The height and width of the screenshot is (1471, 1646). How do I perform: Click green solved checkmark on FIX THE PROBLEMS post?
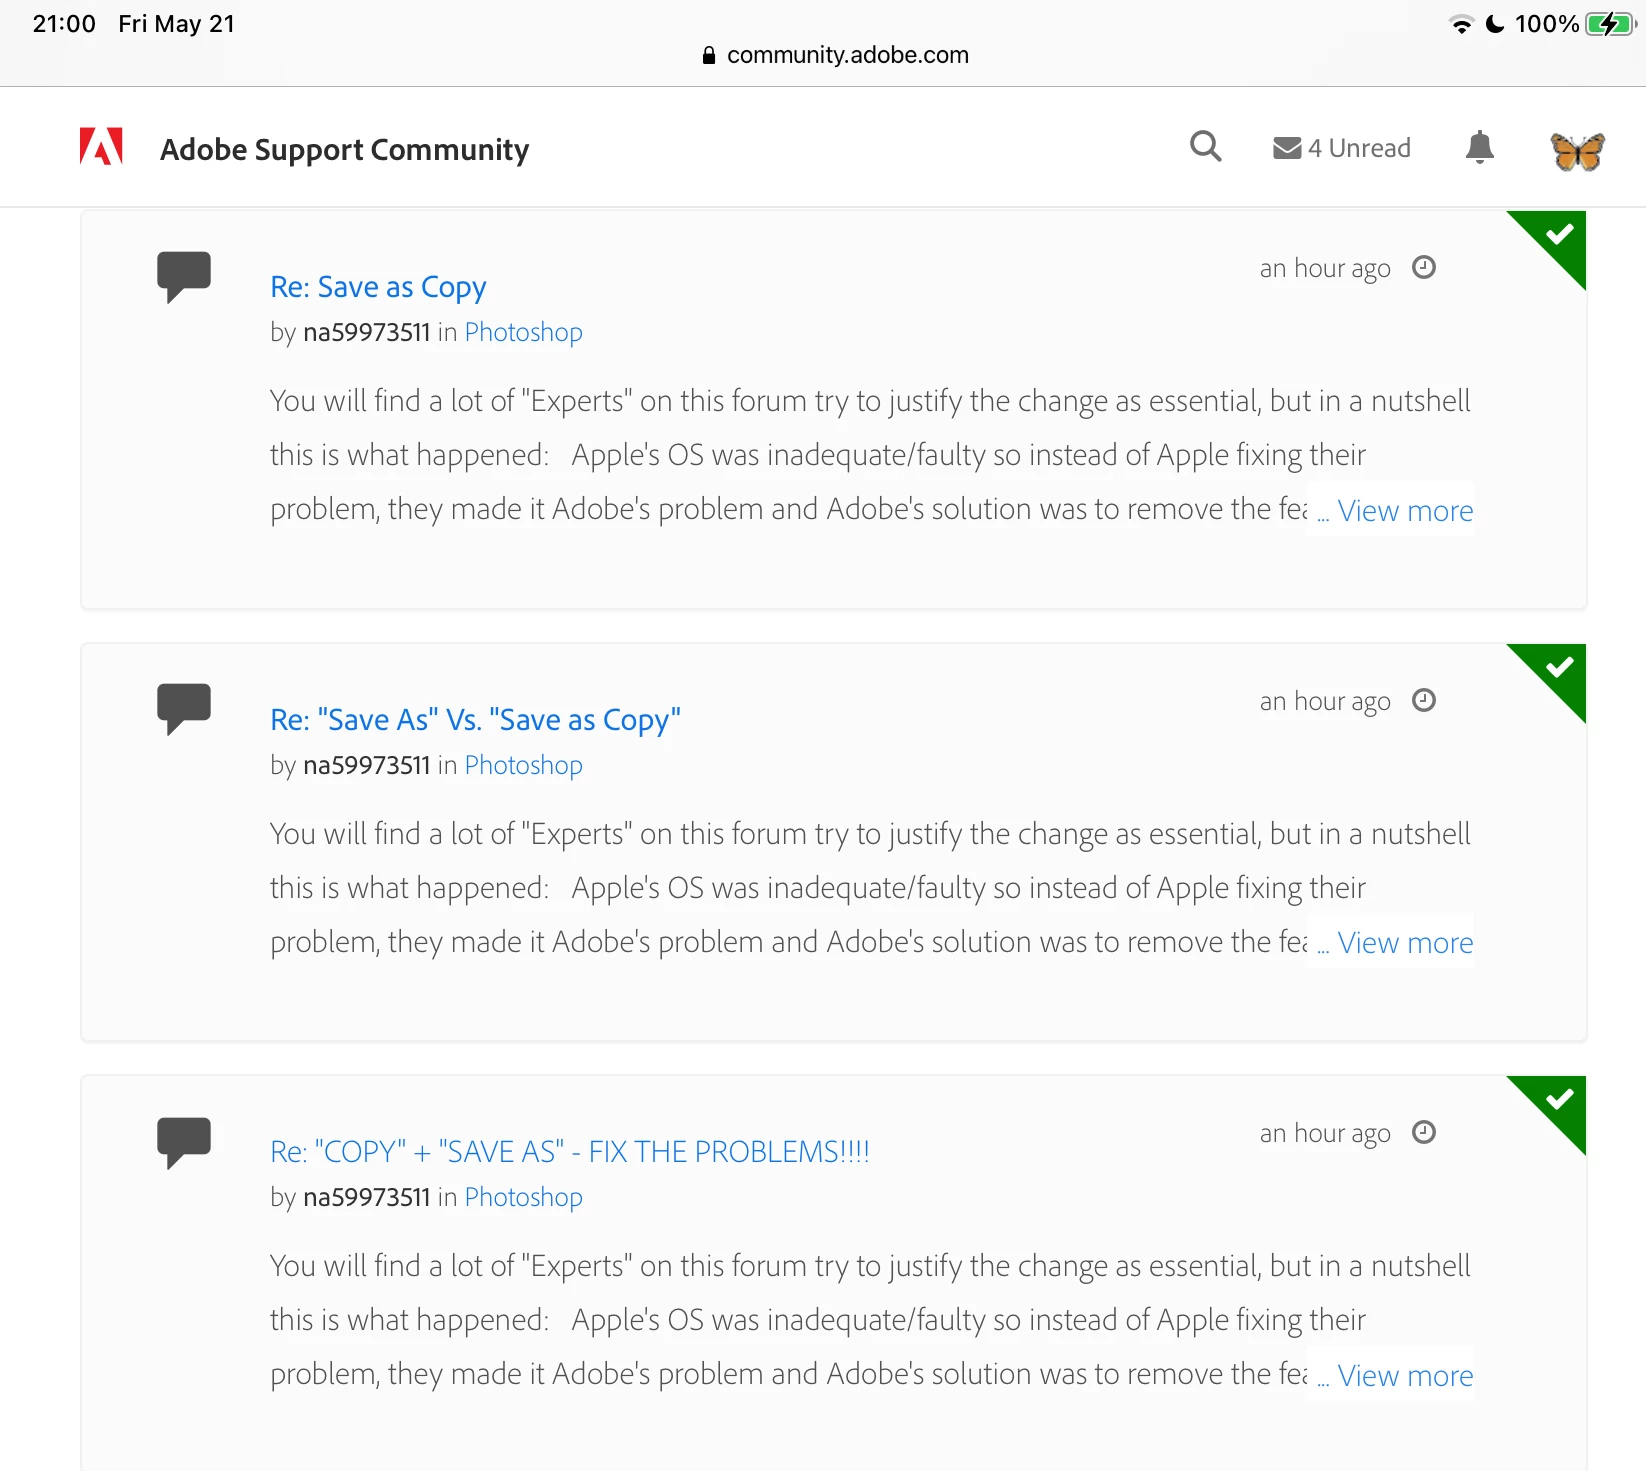1558,1102
